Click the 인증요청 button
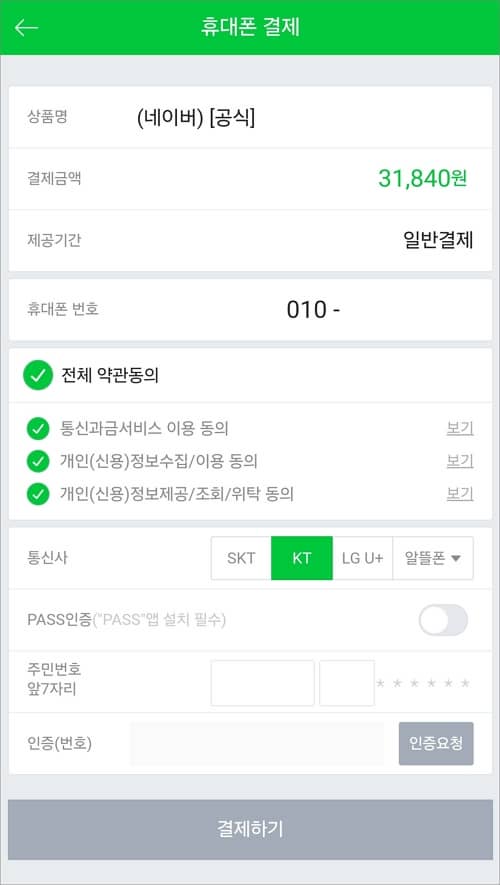Image resolution: width=500 pixels, height=885 pixels. (x=436, y=743)
